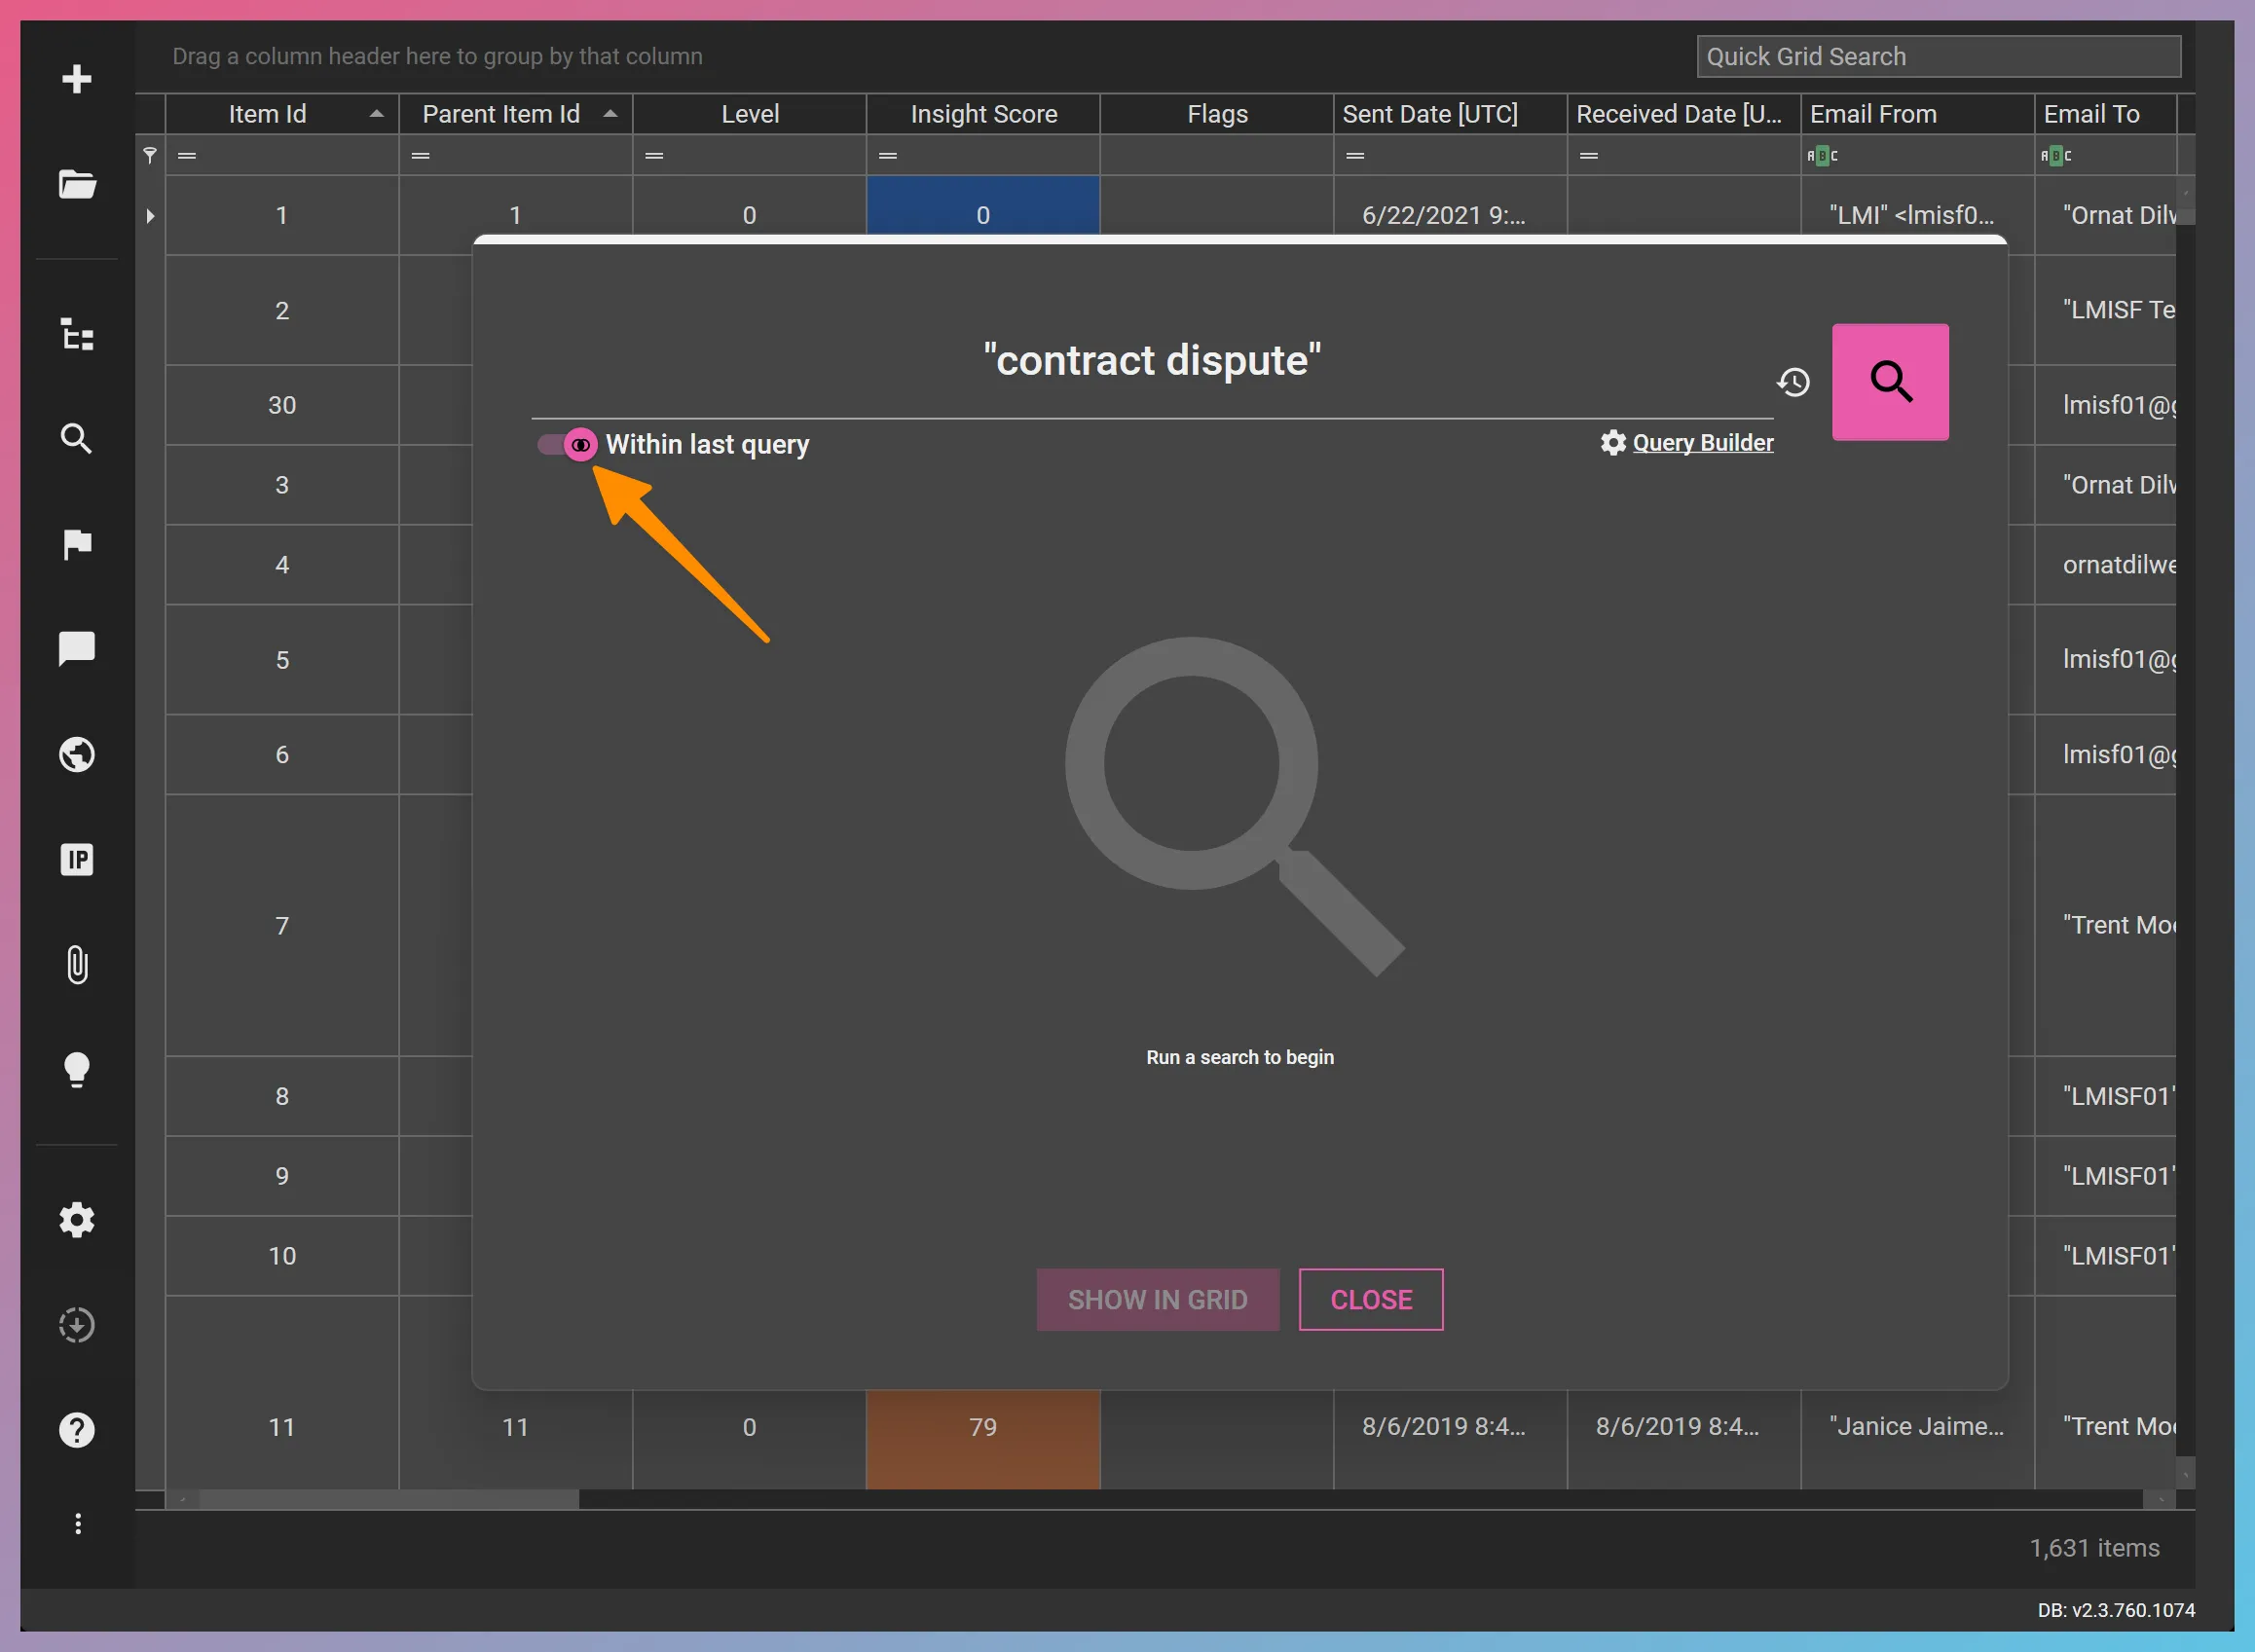This screenshot has height=1652, width=2255.
Task: Open the lightbulb insights icon
Action: (76, 1069)
